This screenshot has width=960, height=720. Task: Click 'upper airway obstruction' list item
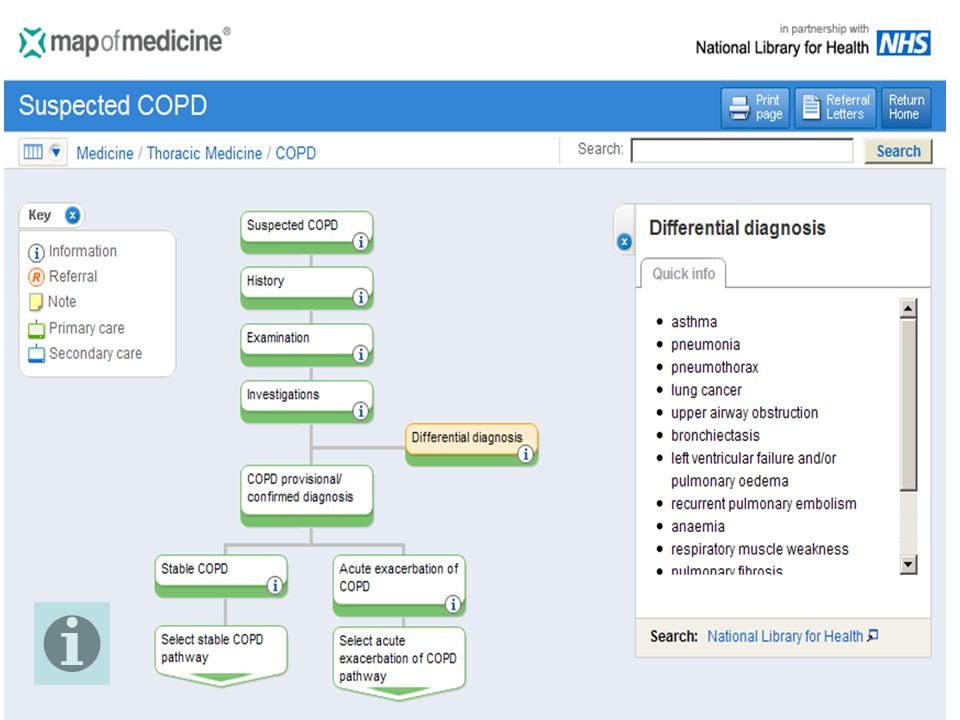744,413
